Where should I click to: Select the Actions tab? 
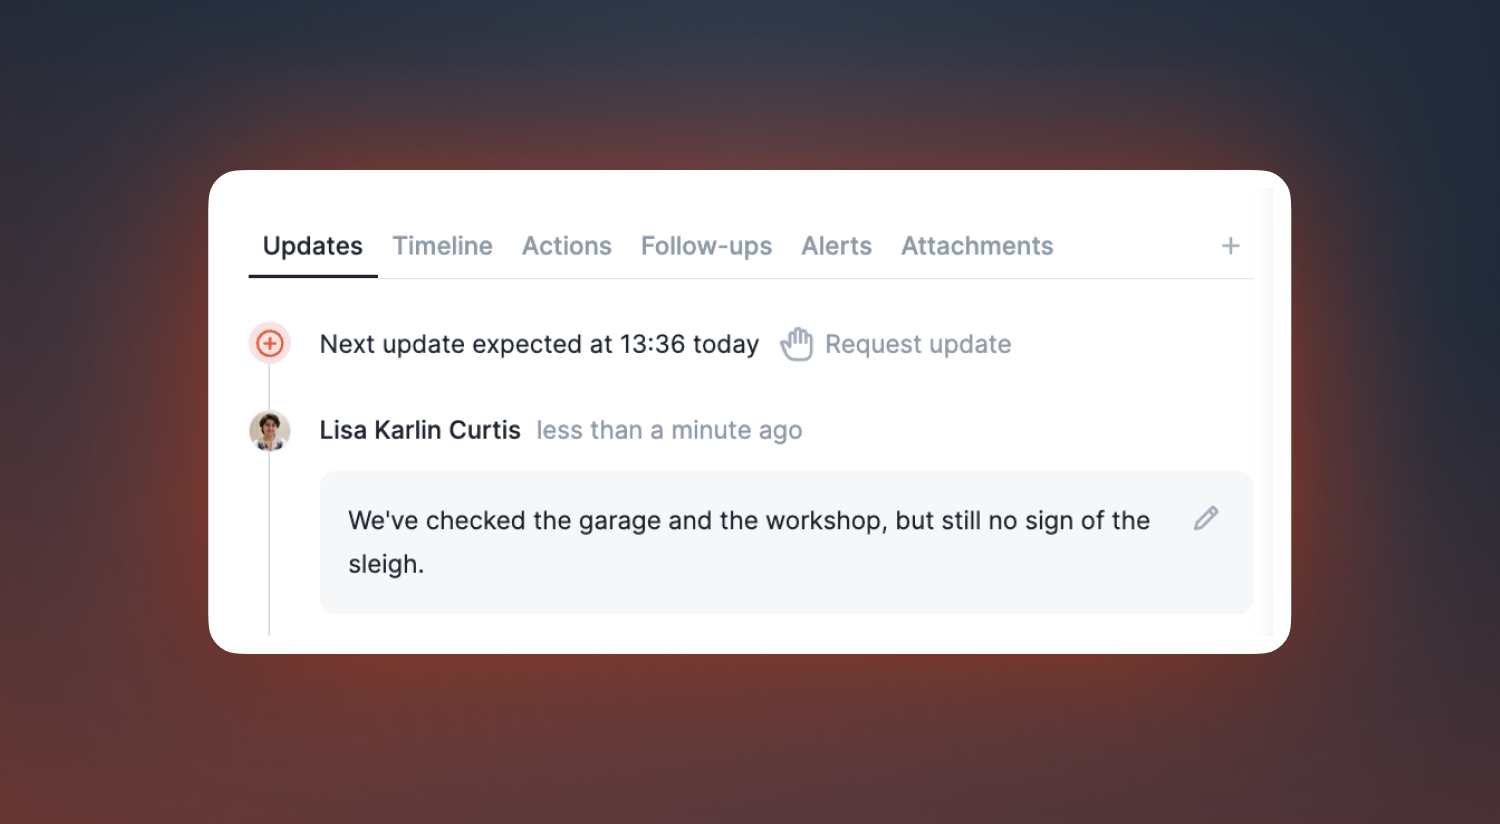[567, 246]
